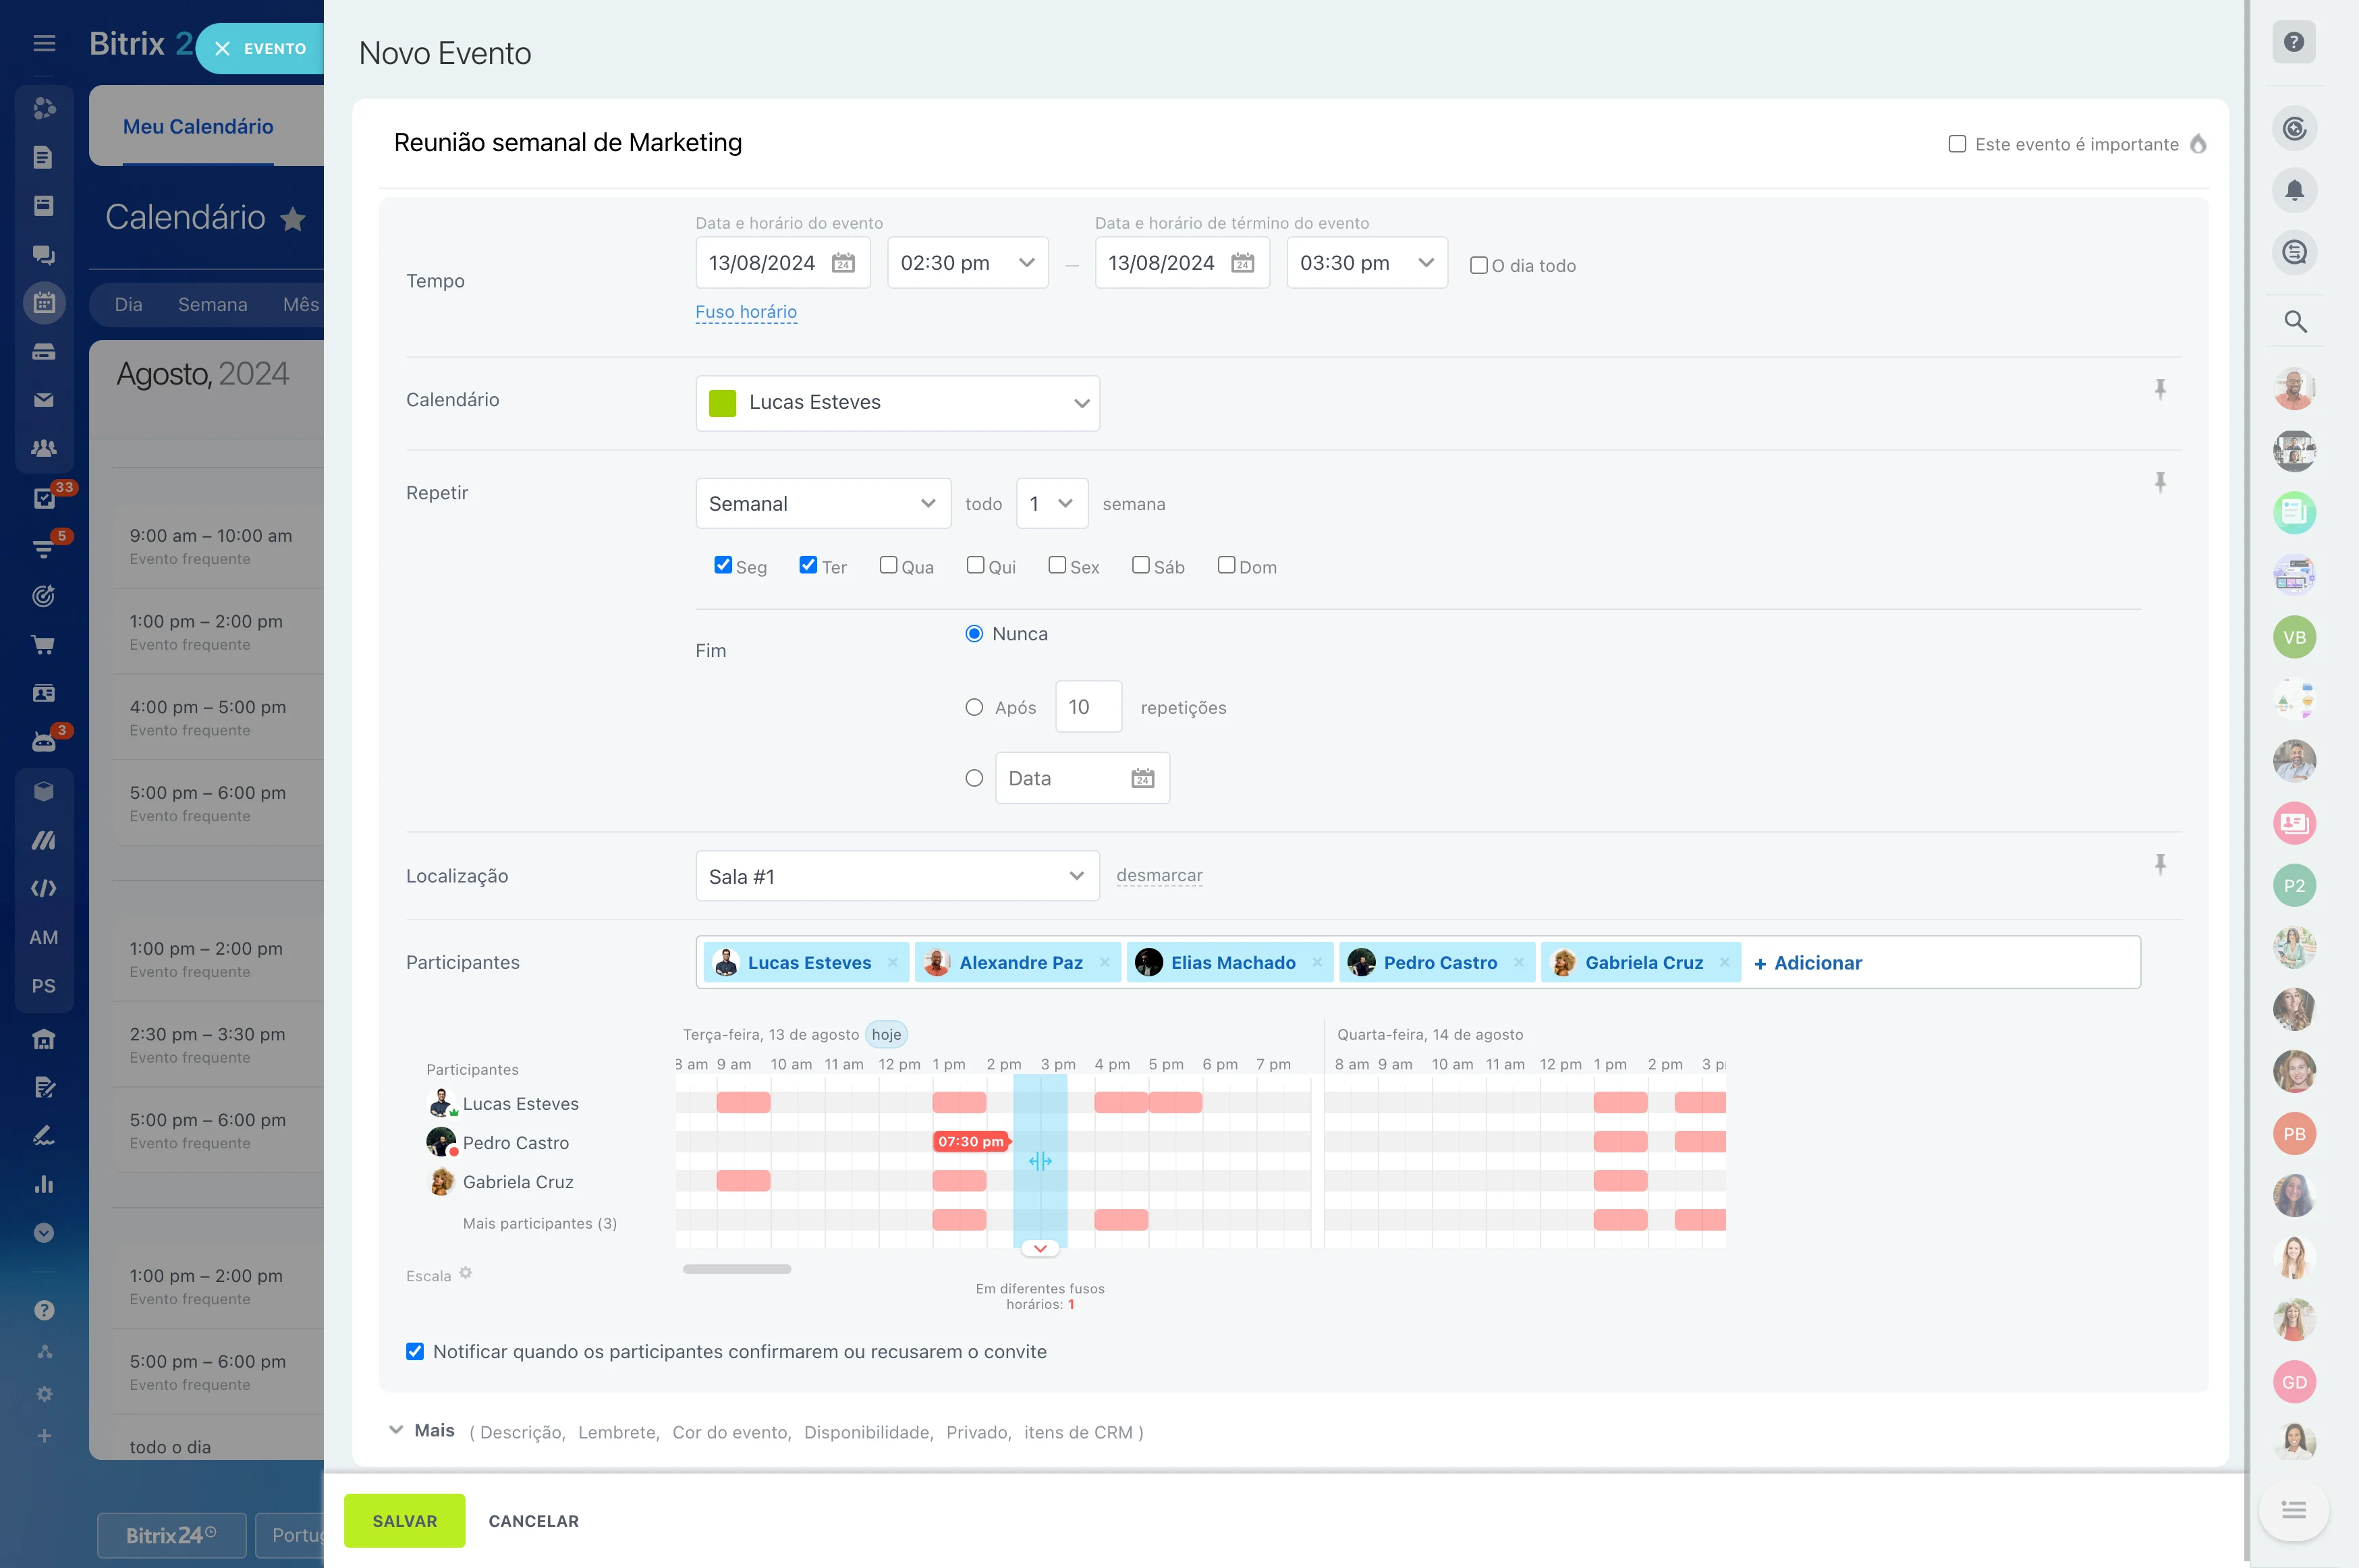
Task: Click the pin icon beside Localização
Action: coord(2160,864)
